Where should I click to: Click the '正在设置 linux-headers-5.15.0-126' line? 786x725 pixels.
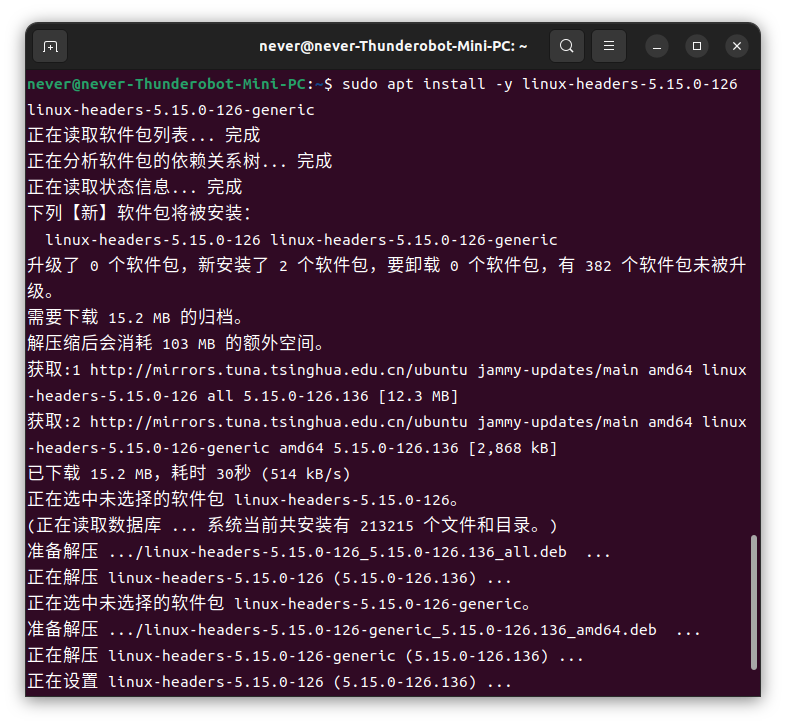pos(269,682)
